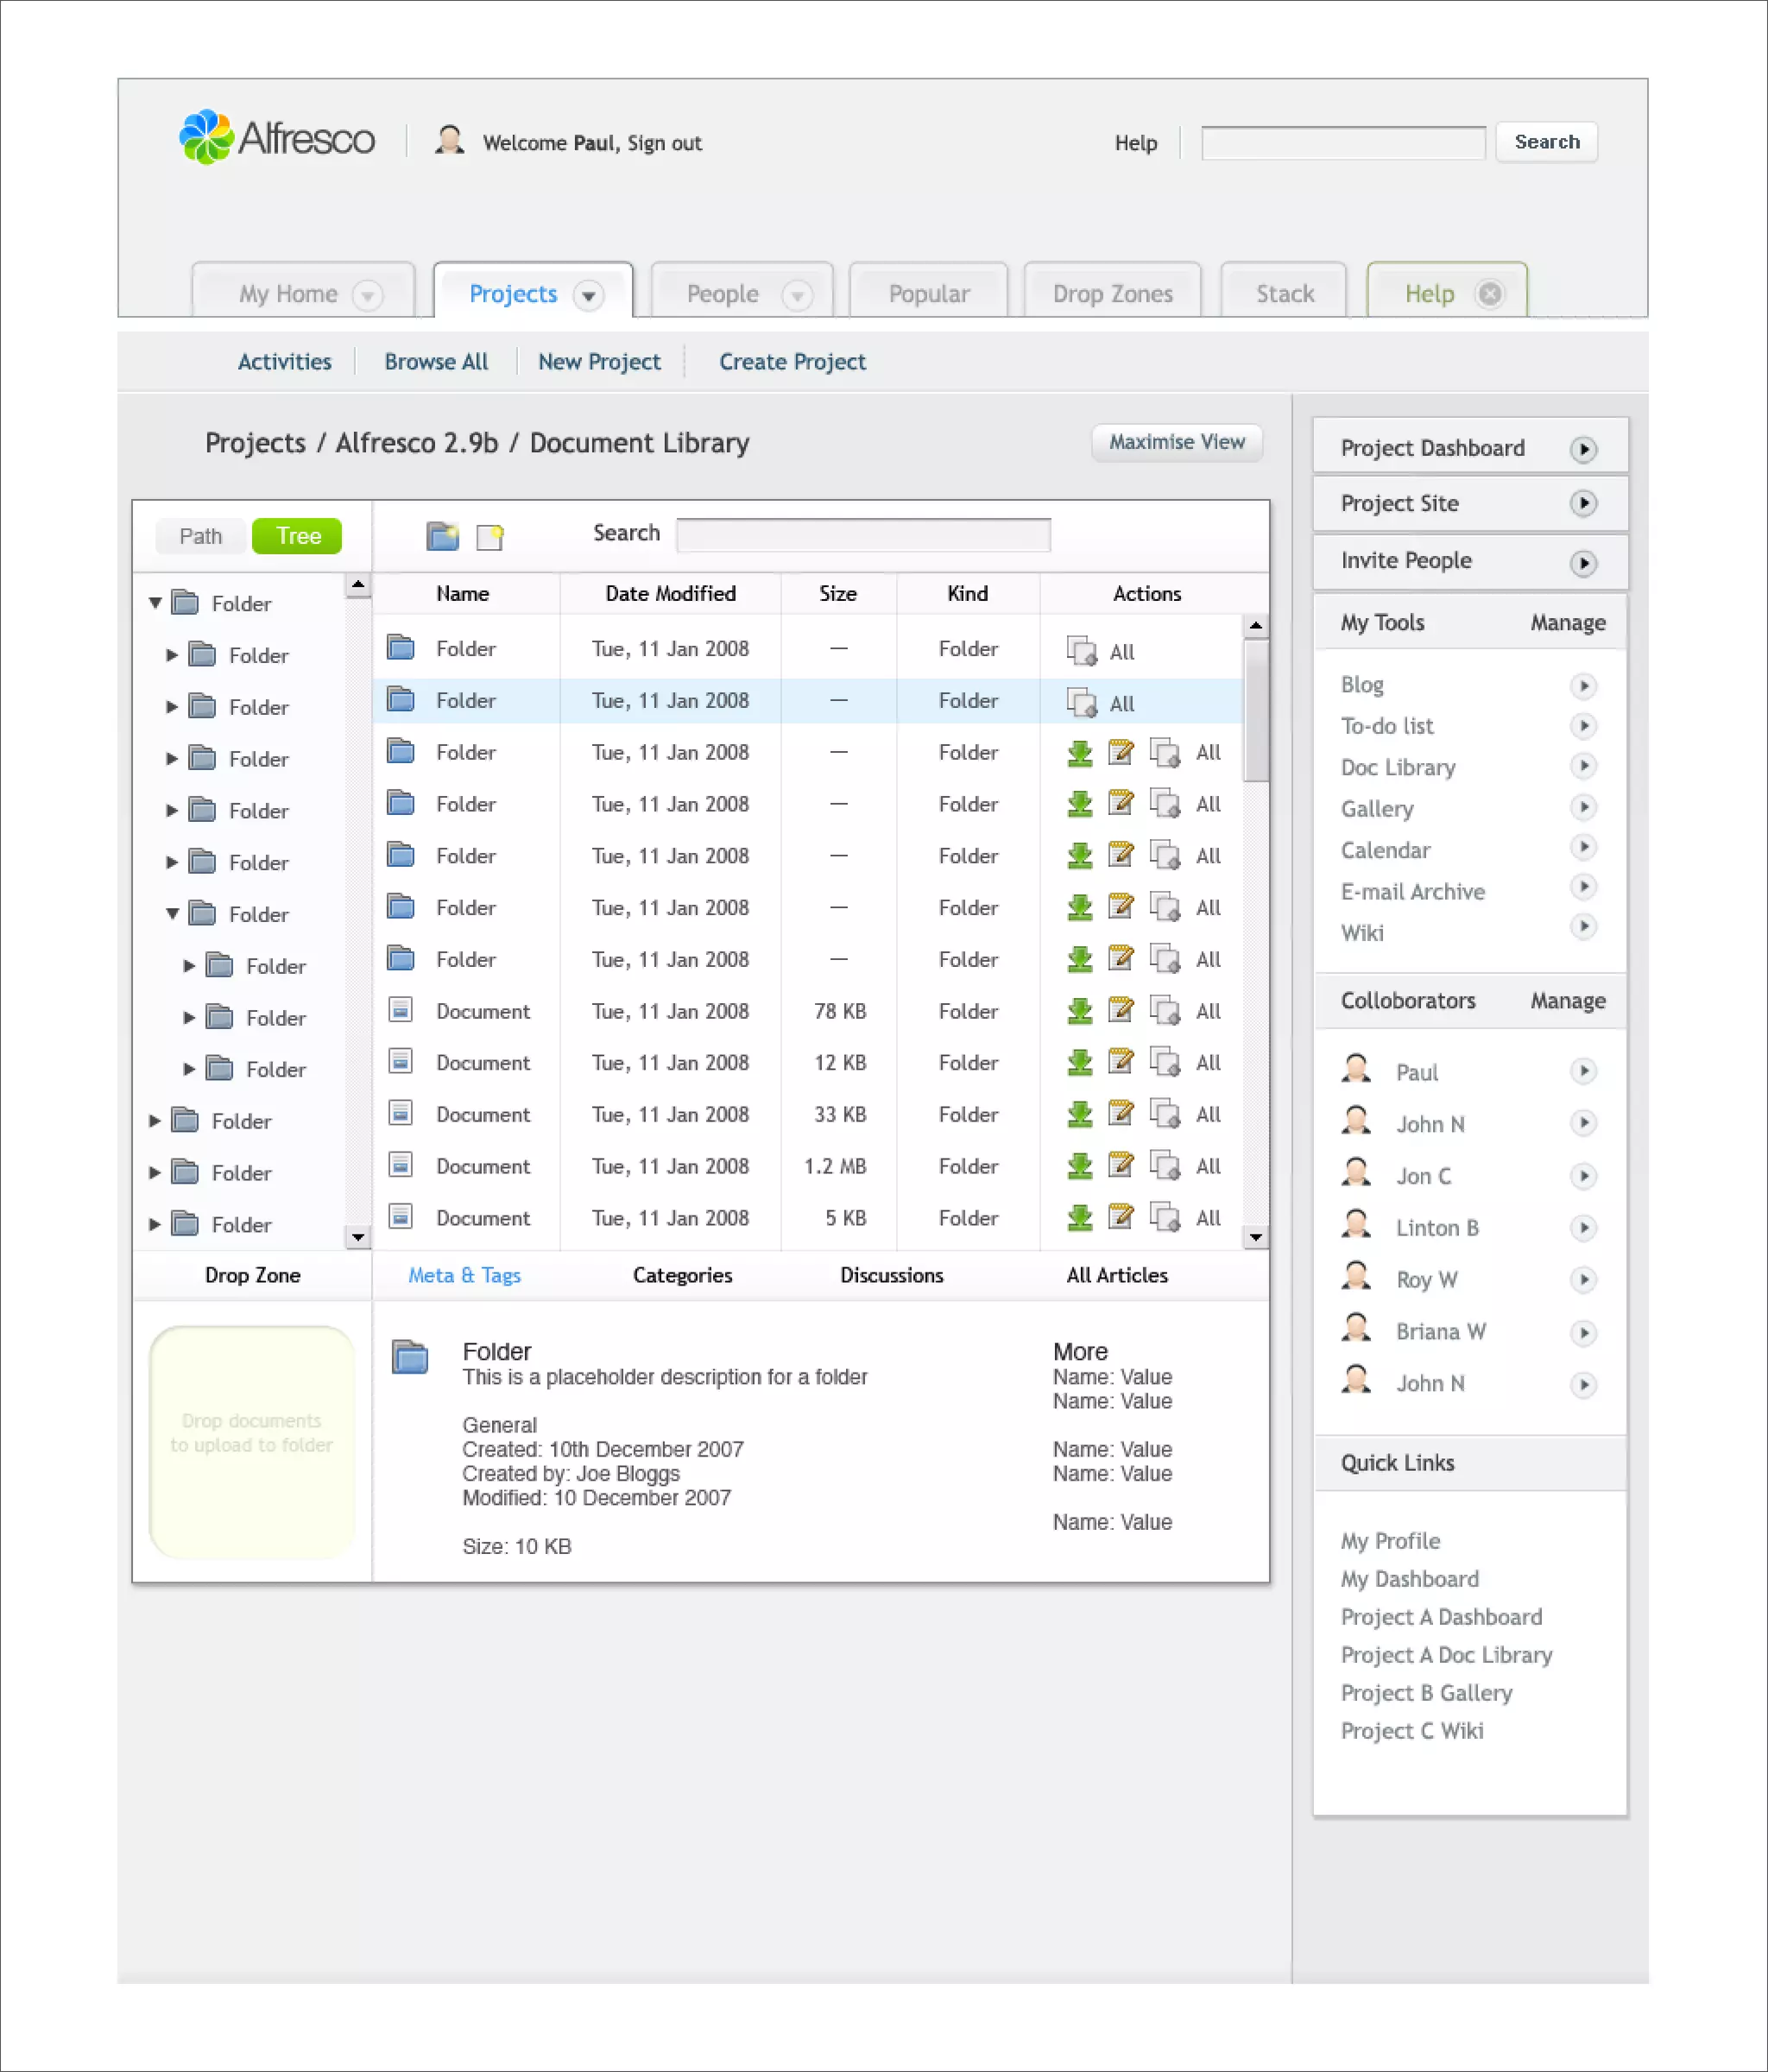Click the header search input field
This screenshot has height=2072, width=1768.
1343,143
